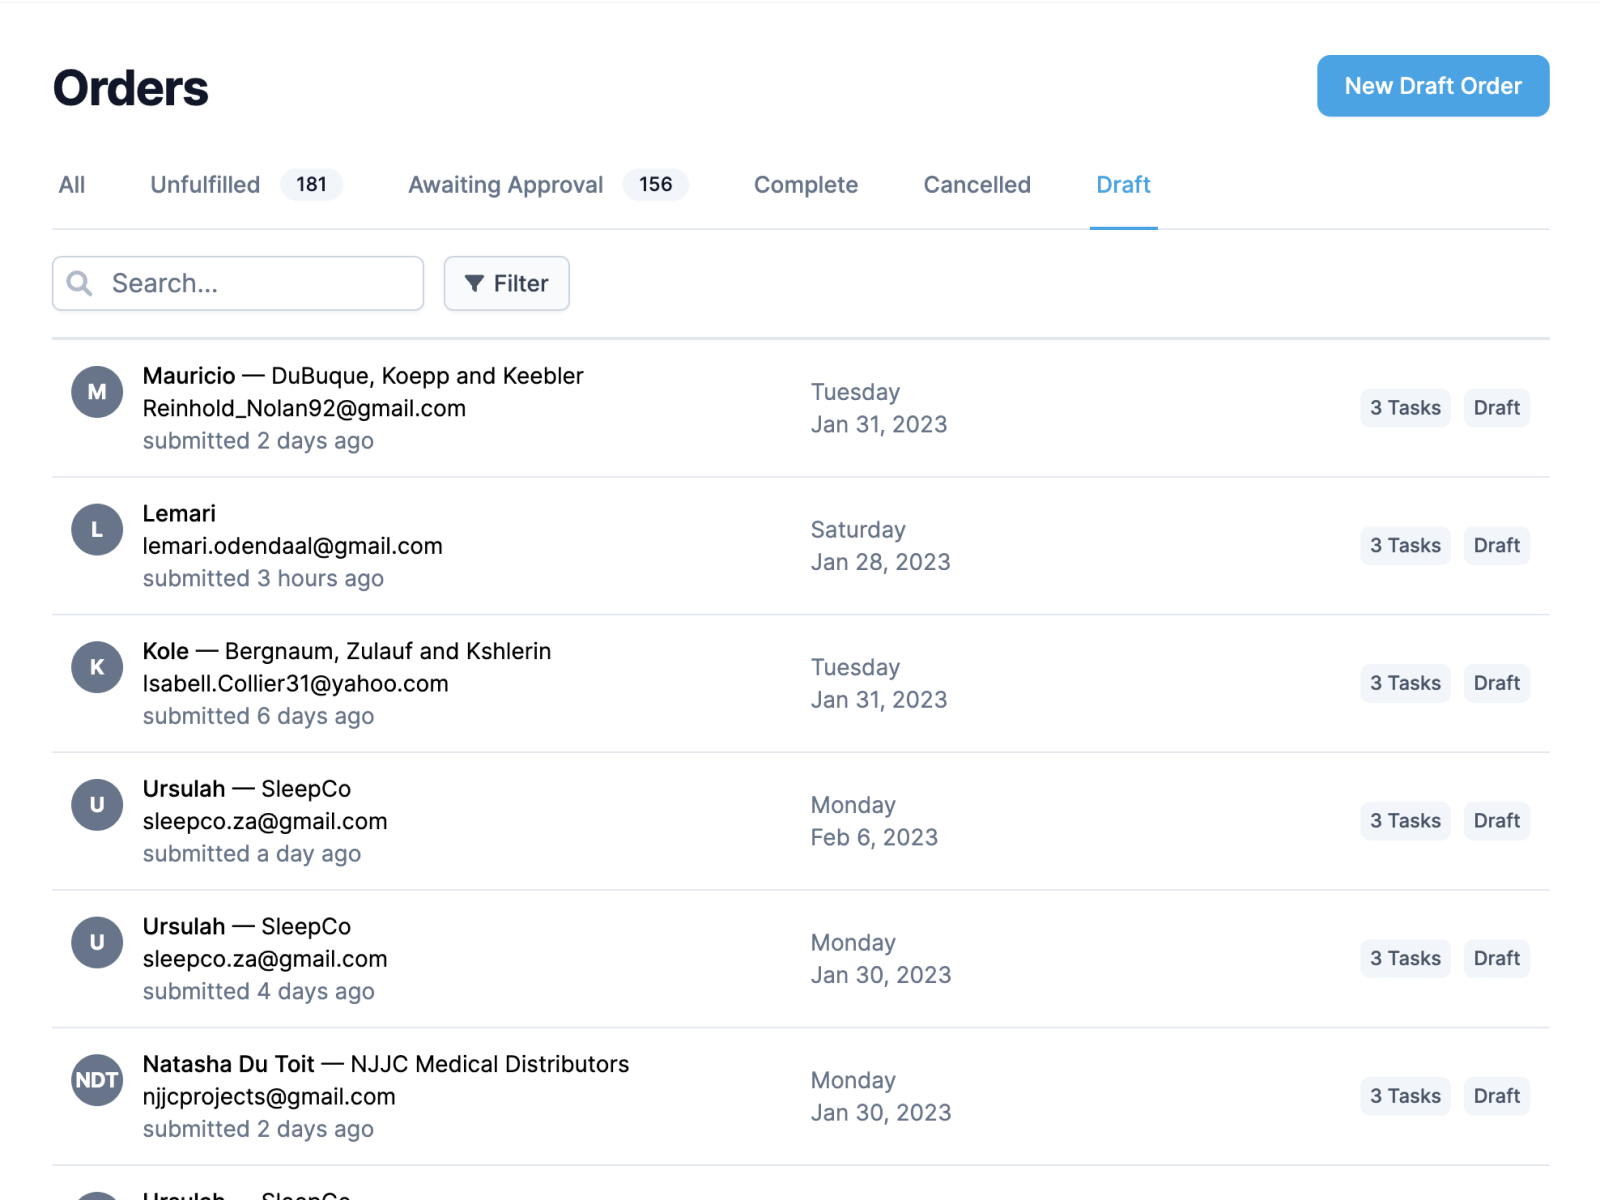
Task: Click the NDT avatar for Natasha Du Toit
Action: coord(97,1080)
